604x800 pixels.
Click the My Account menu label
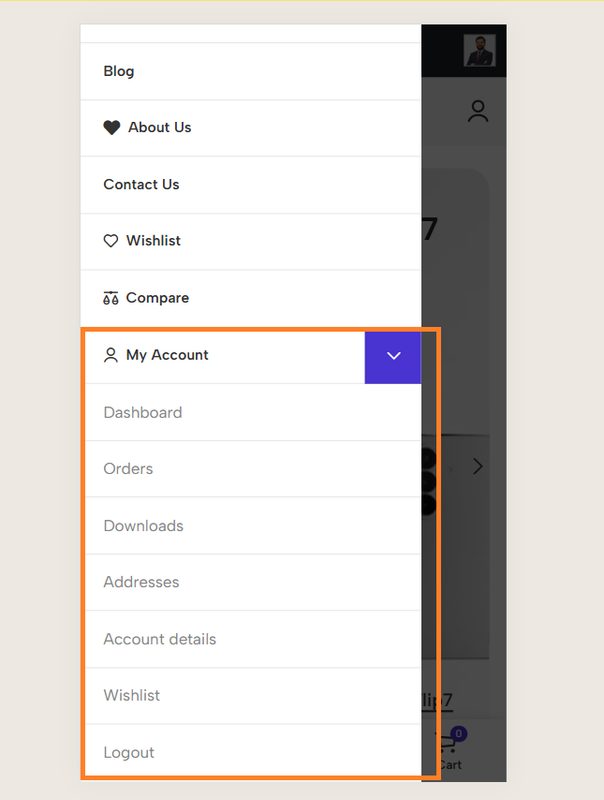pyautogui.click(x=167, y=355)
